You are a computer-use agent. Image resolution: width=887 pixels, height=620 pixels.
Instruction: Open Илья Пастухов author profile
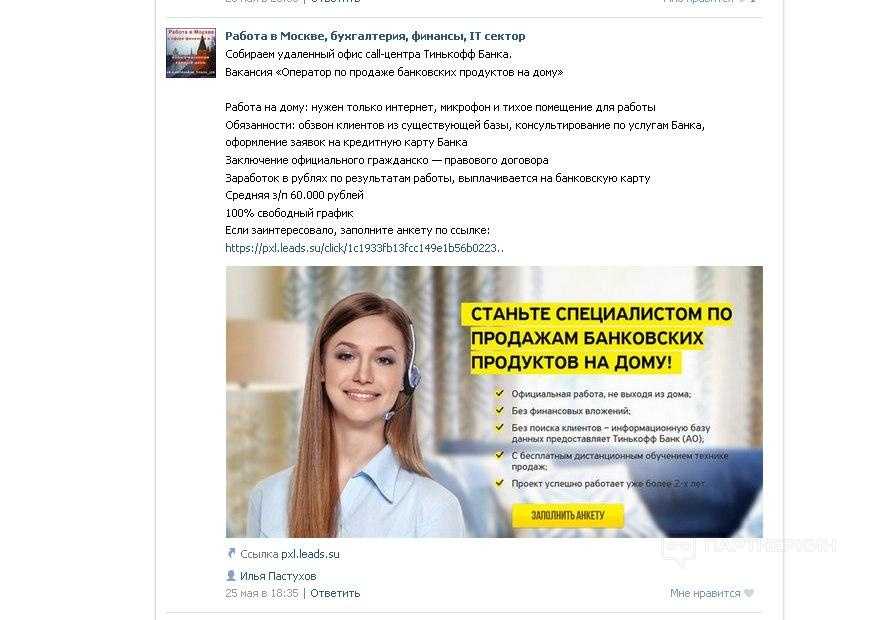(278, 576)
